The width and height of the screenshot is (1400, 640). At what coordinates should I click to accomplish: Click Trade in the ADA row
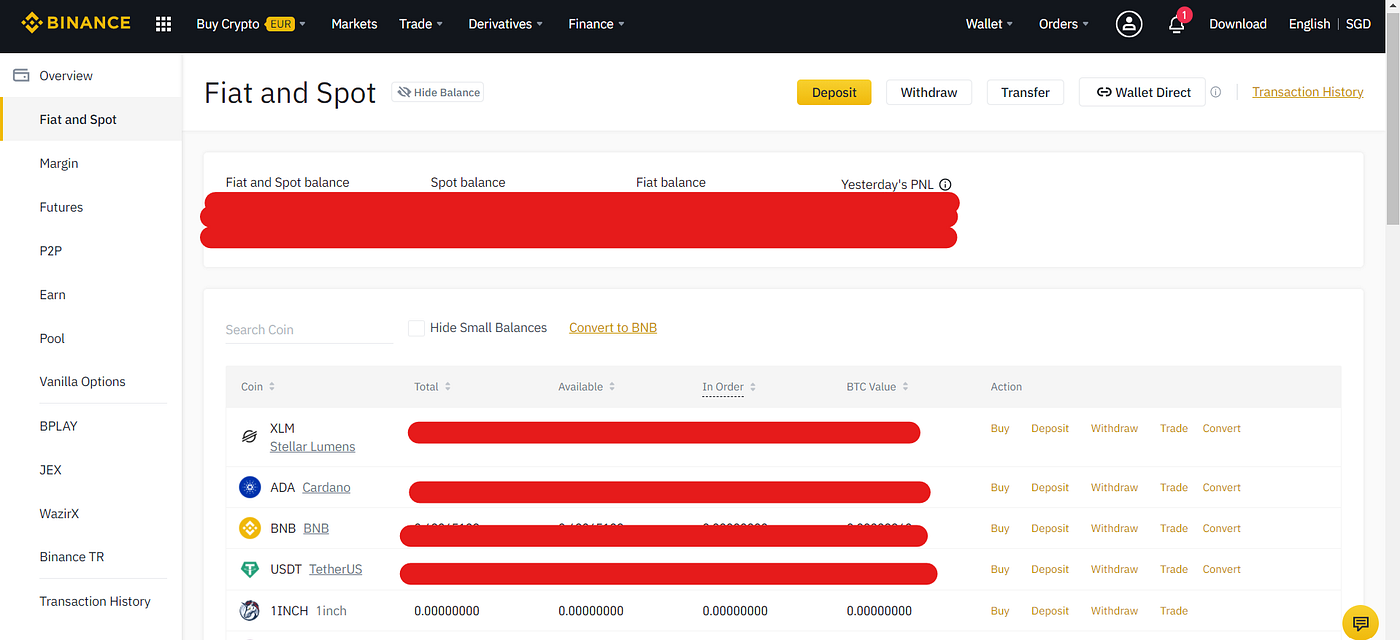point(1174,488)
